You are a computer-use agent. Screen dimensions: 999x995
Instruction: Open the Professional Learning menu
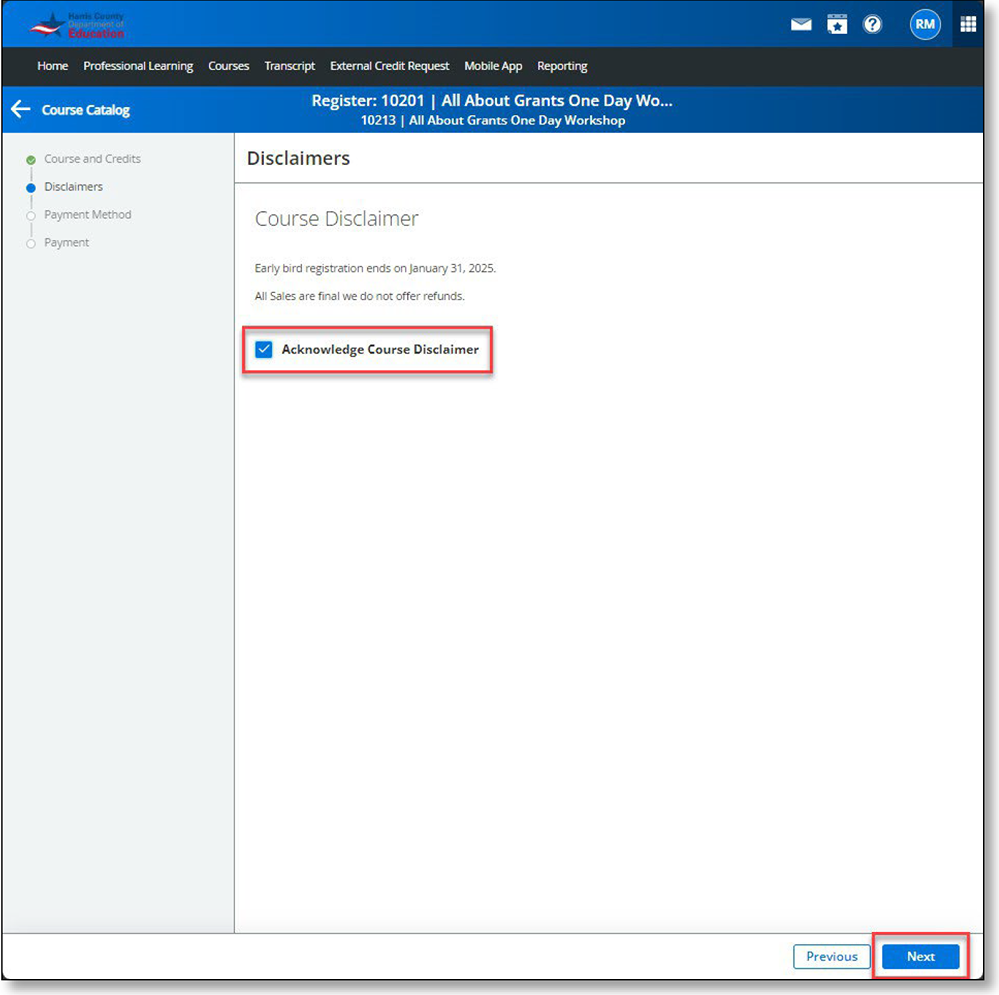[138, 66]
